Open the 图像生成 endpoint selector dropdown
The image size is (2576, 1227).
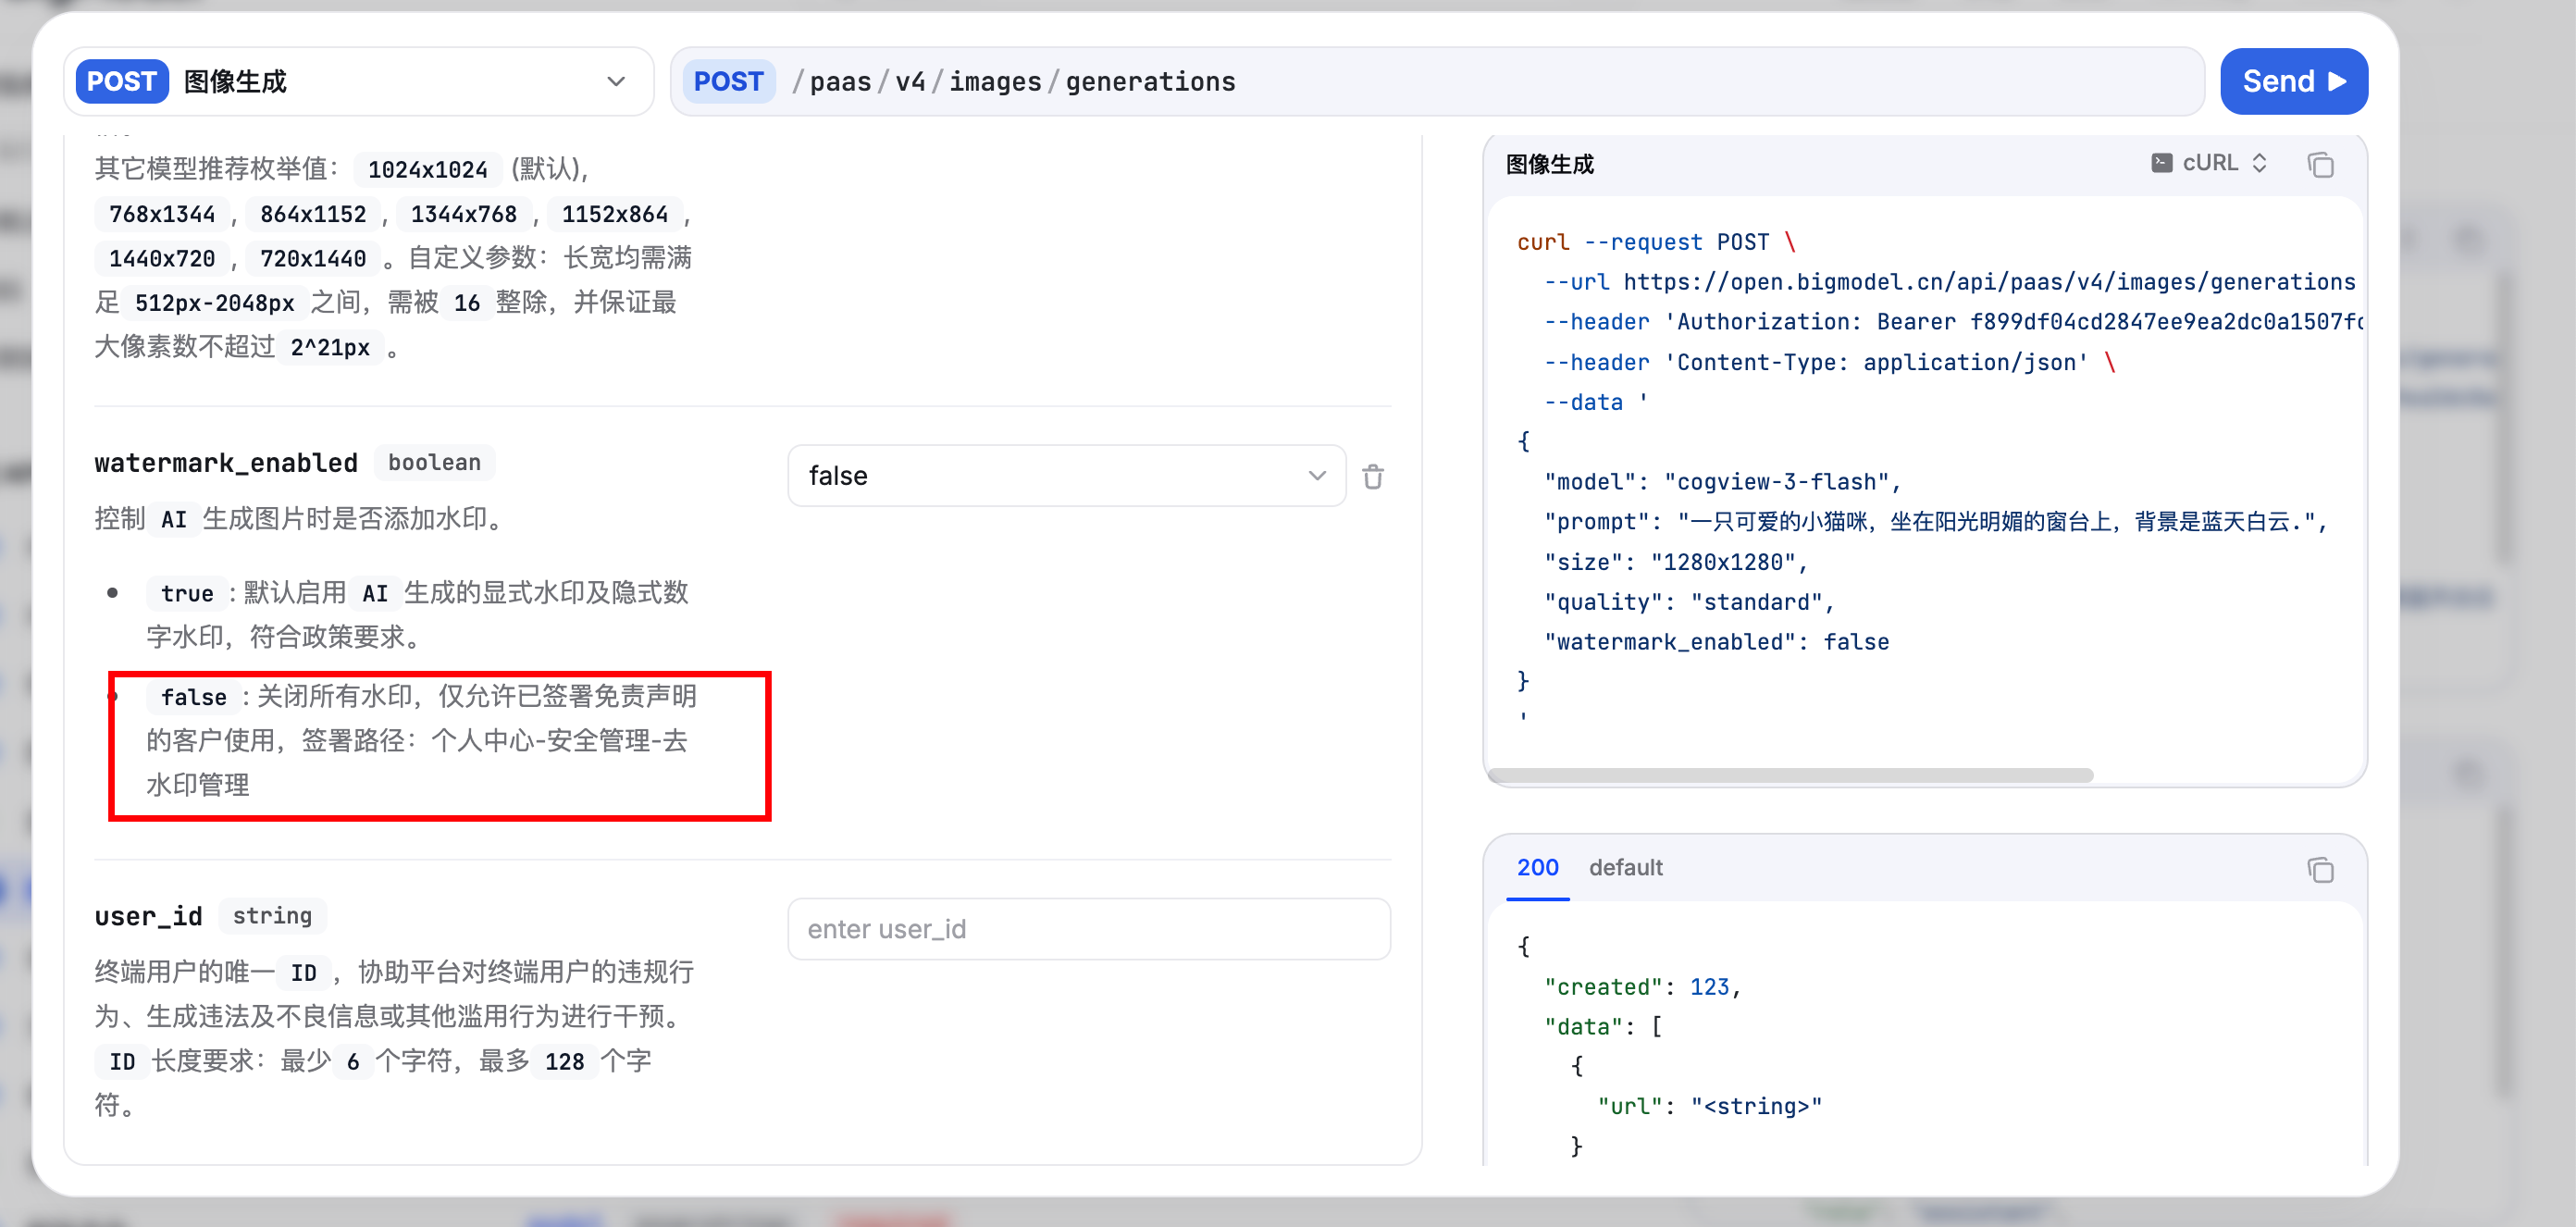(x=615, y=81)
